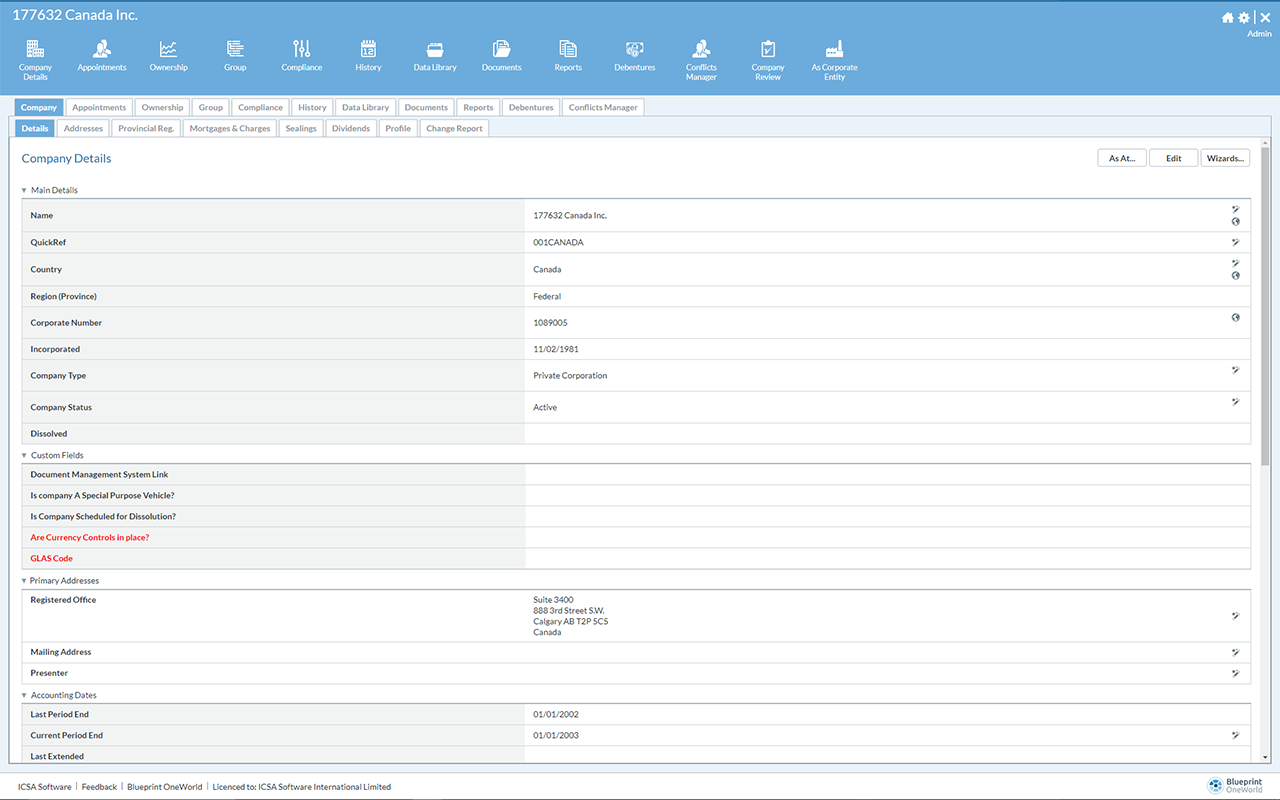Click the Edit button

1173,158
